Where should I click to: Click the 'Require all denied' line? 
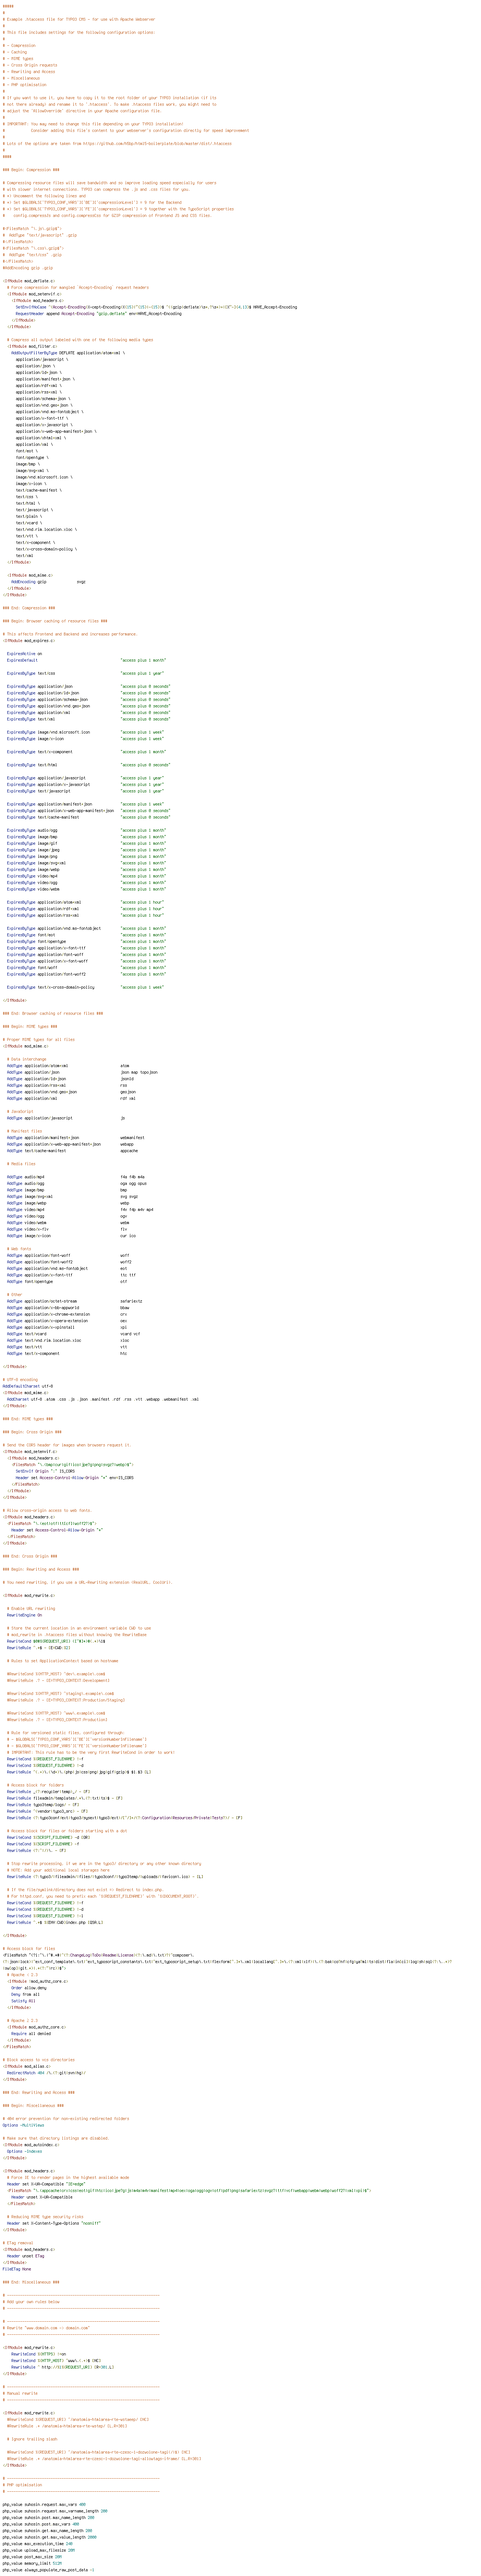point(31,2032)
